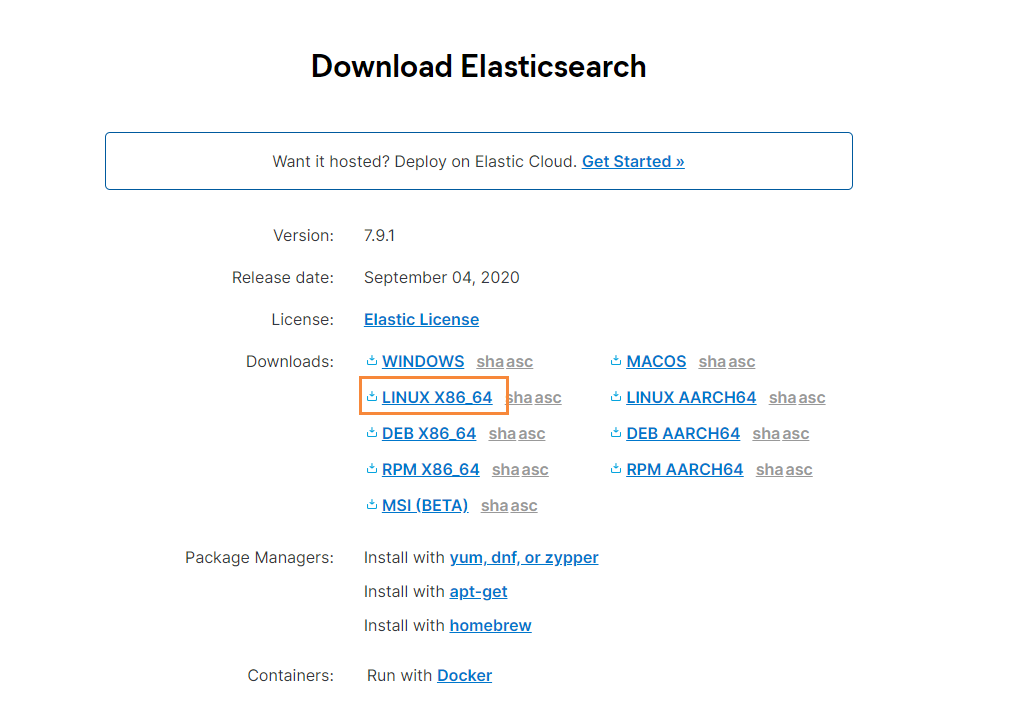Click the download icon beside LINUX AARCH64

pos(617,397)
